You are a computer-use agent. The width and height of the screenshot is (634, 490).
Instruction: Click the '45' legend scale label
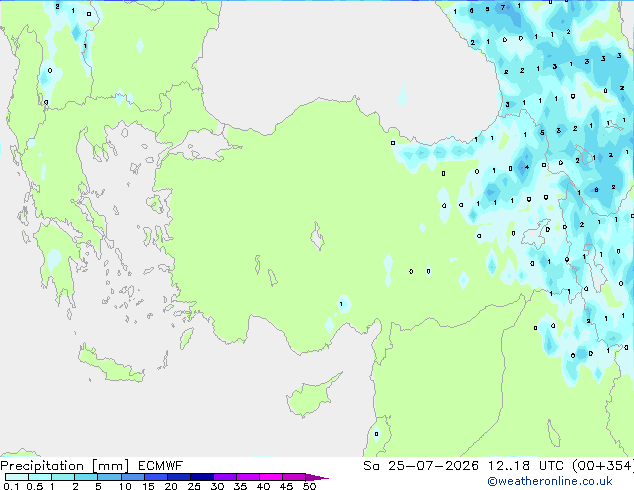coord(286,486)
